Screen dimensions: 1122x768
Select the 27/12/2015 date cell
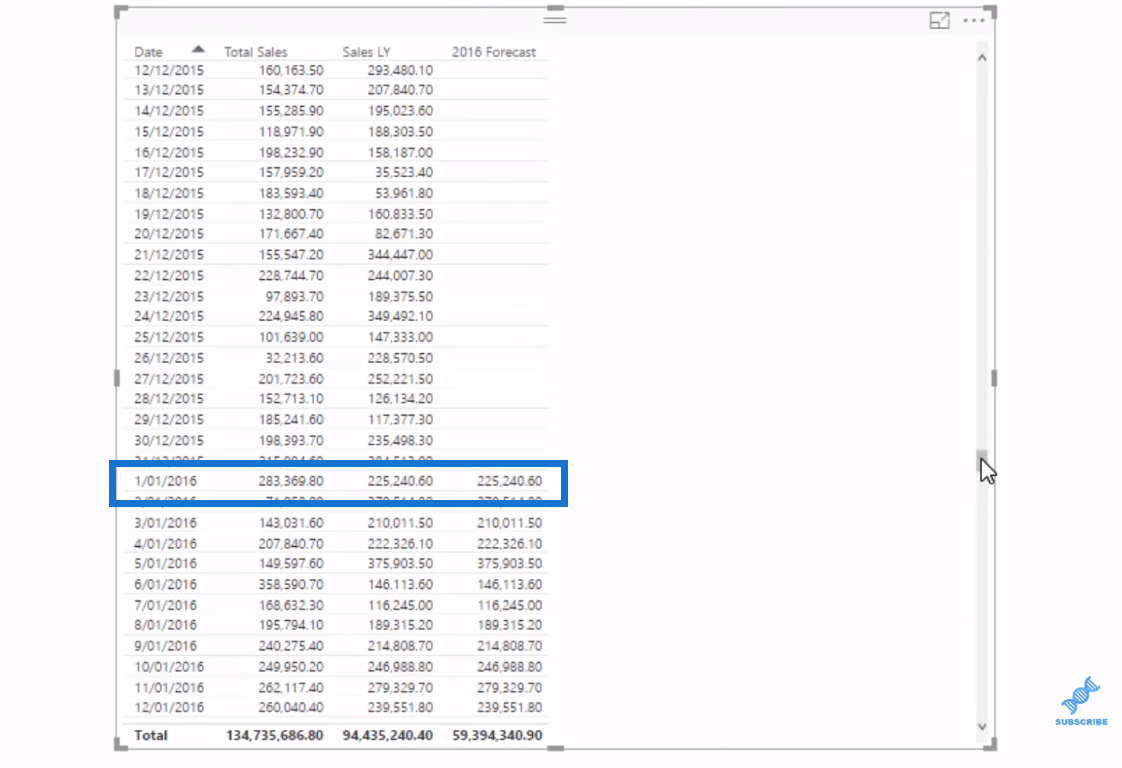click(169, 379)
